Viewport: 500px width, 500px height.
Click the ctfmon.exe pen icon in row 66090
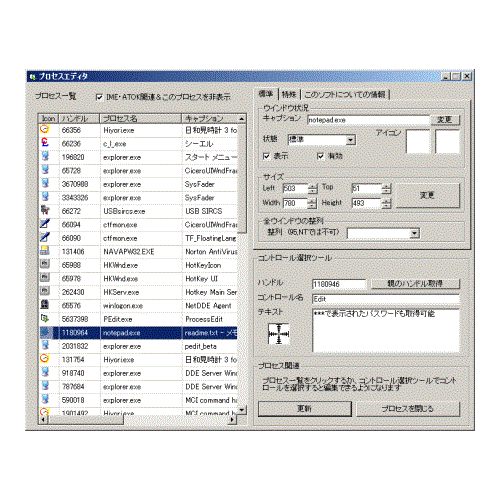pos(45,237)
